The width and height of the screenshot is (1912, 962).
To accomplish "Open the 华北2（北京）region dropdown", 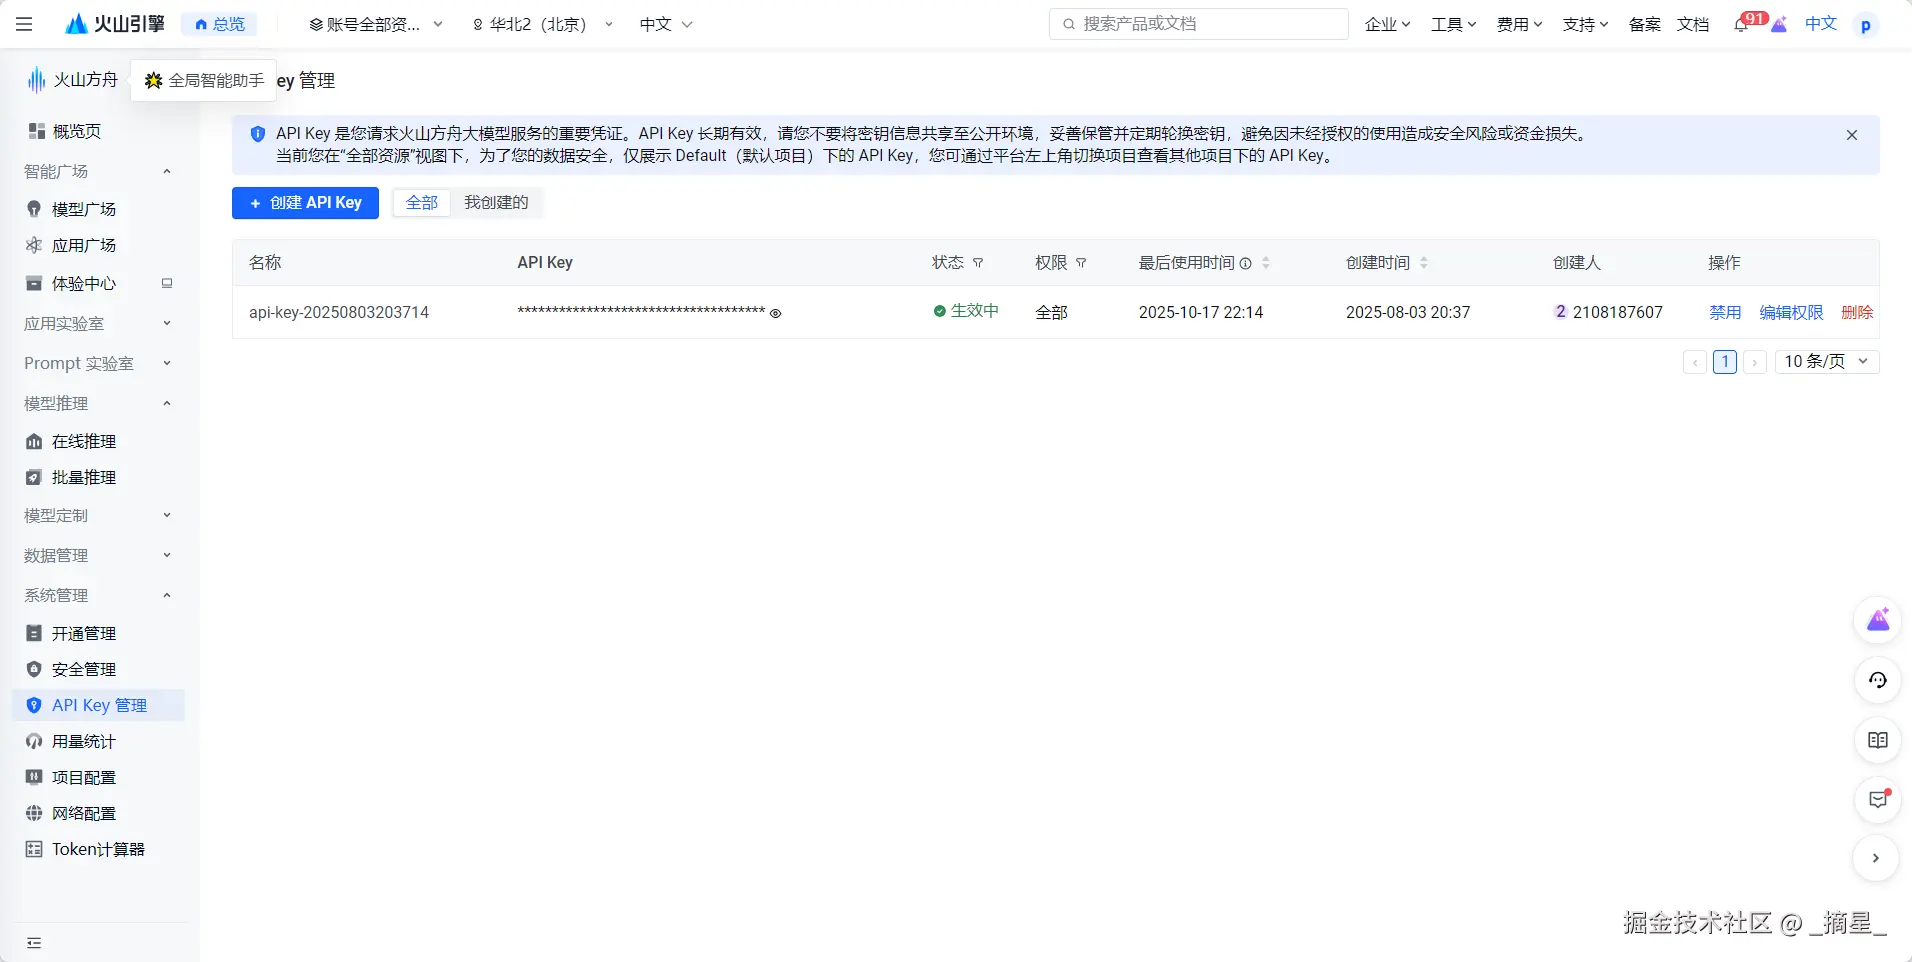I will click(x=542, y=24).
